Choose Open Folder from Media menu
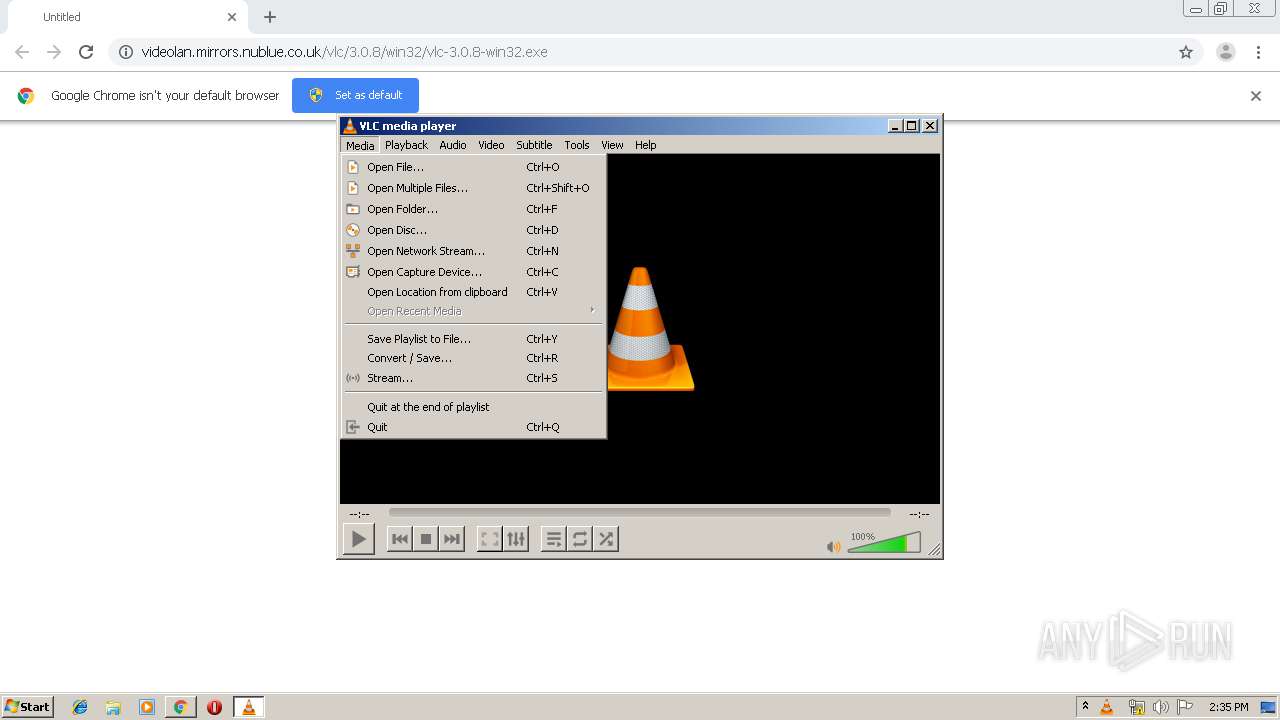Viewport: 1280px width, 720px height. click(x=473, y=209)
